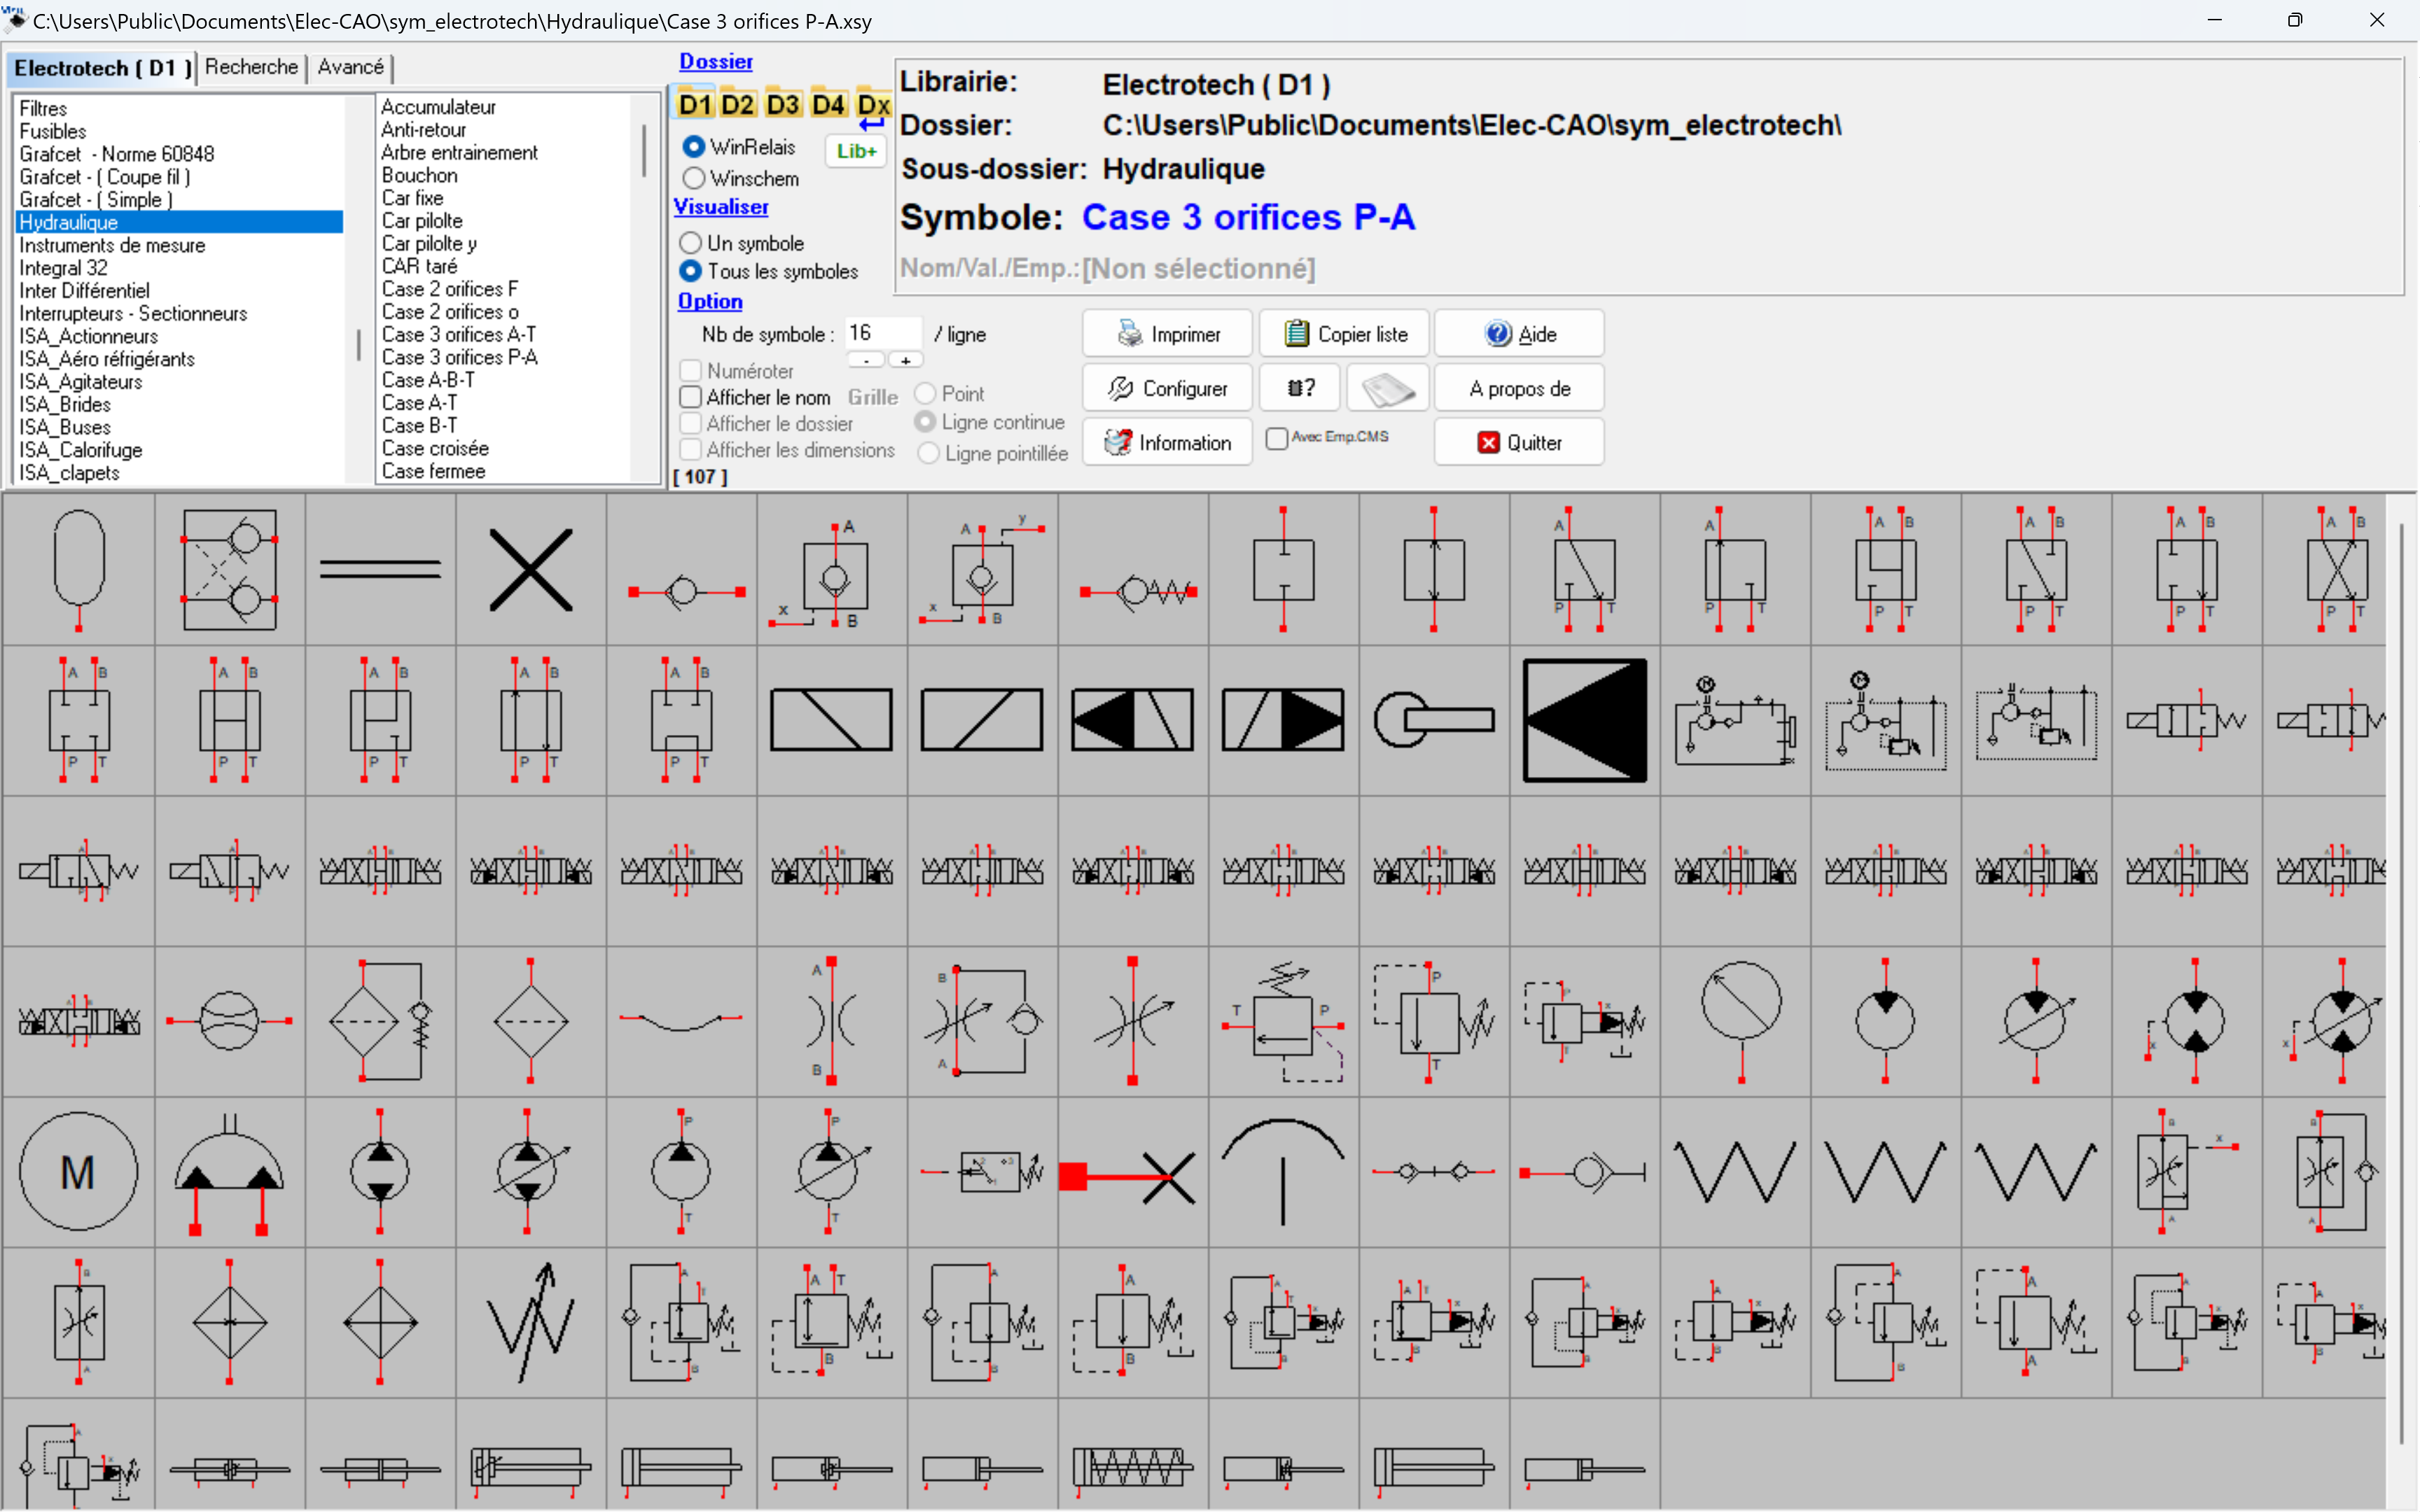Decrease symbols per line with minus

click(x=866, y=360)
